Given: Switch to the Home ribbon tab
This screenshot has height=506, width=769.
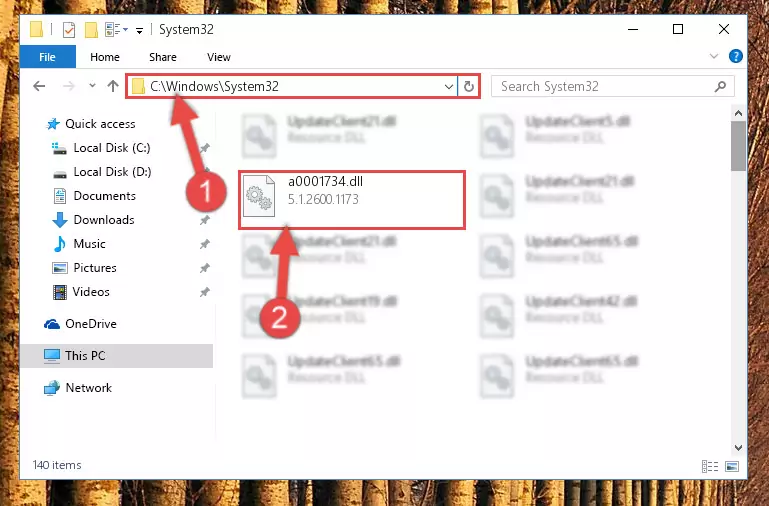Looking at the screenshot, I should (104, 57).
